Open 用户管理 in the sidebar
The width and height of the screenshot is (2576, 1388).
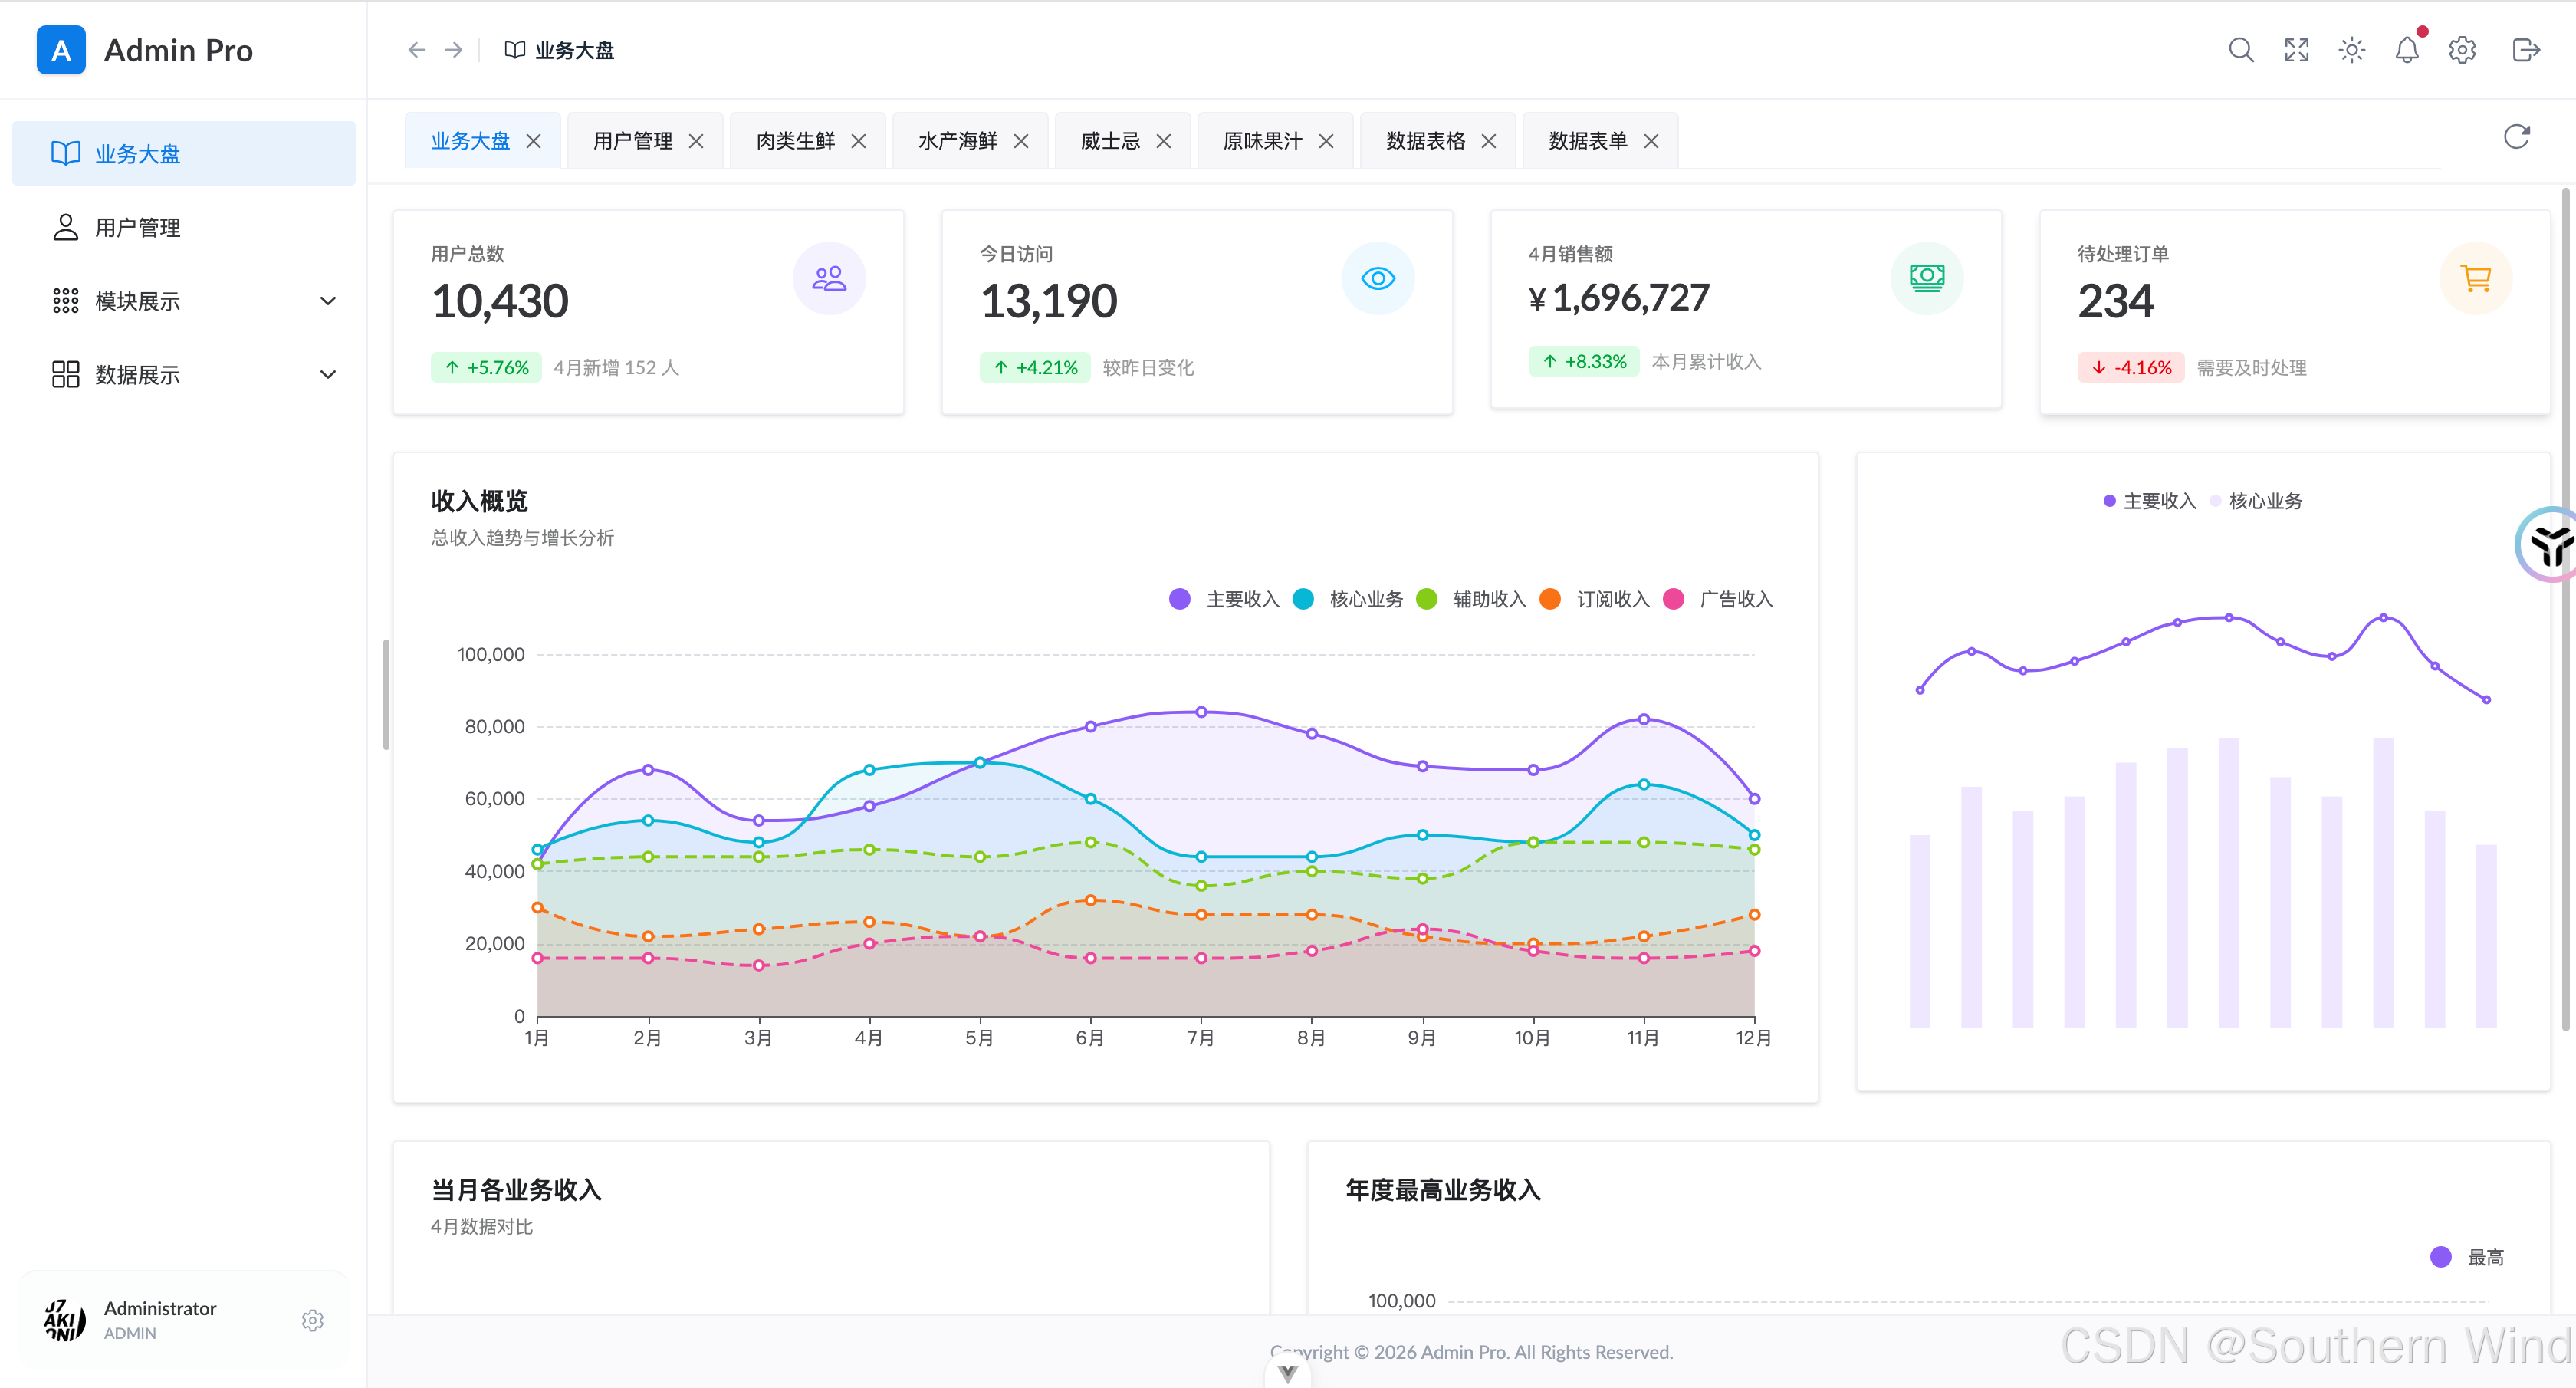pos(138,228)
